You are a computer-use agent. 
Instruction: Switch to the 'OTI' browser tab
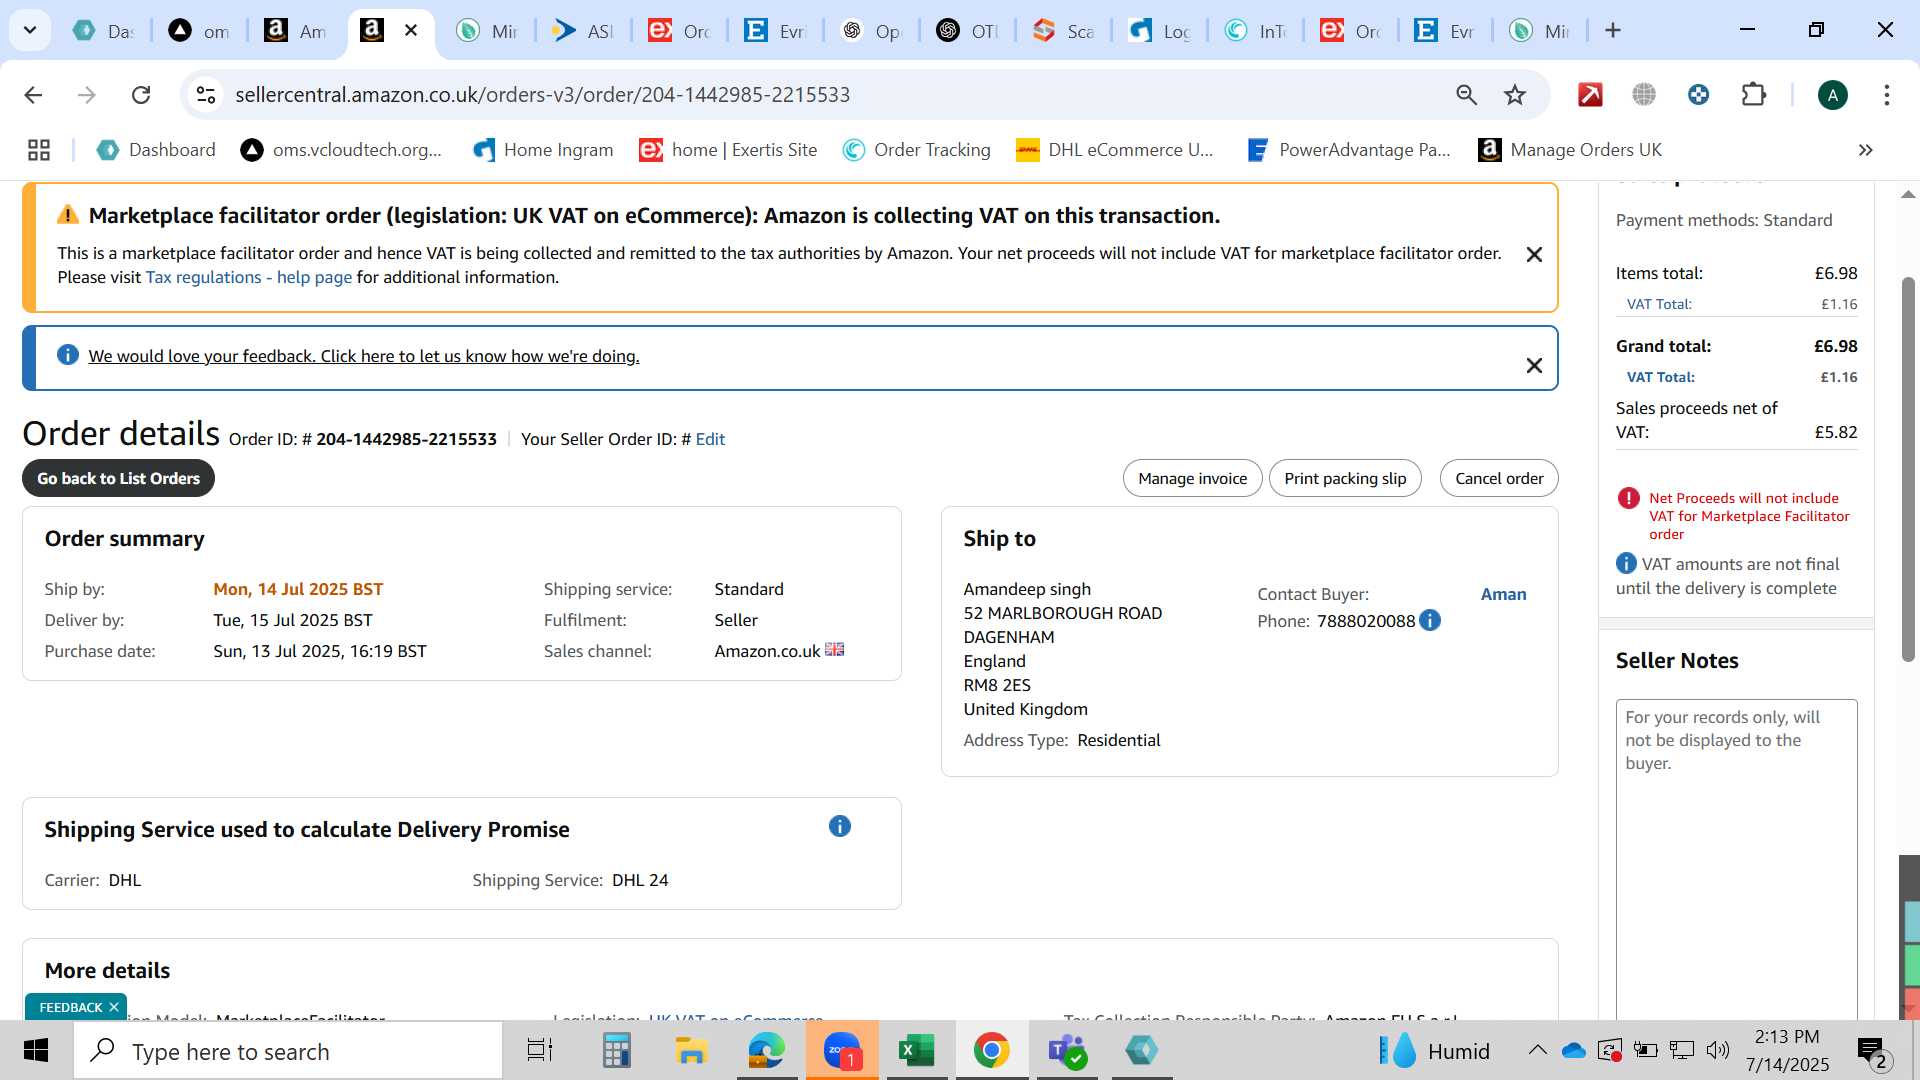tap(967, 31)
